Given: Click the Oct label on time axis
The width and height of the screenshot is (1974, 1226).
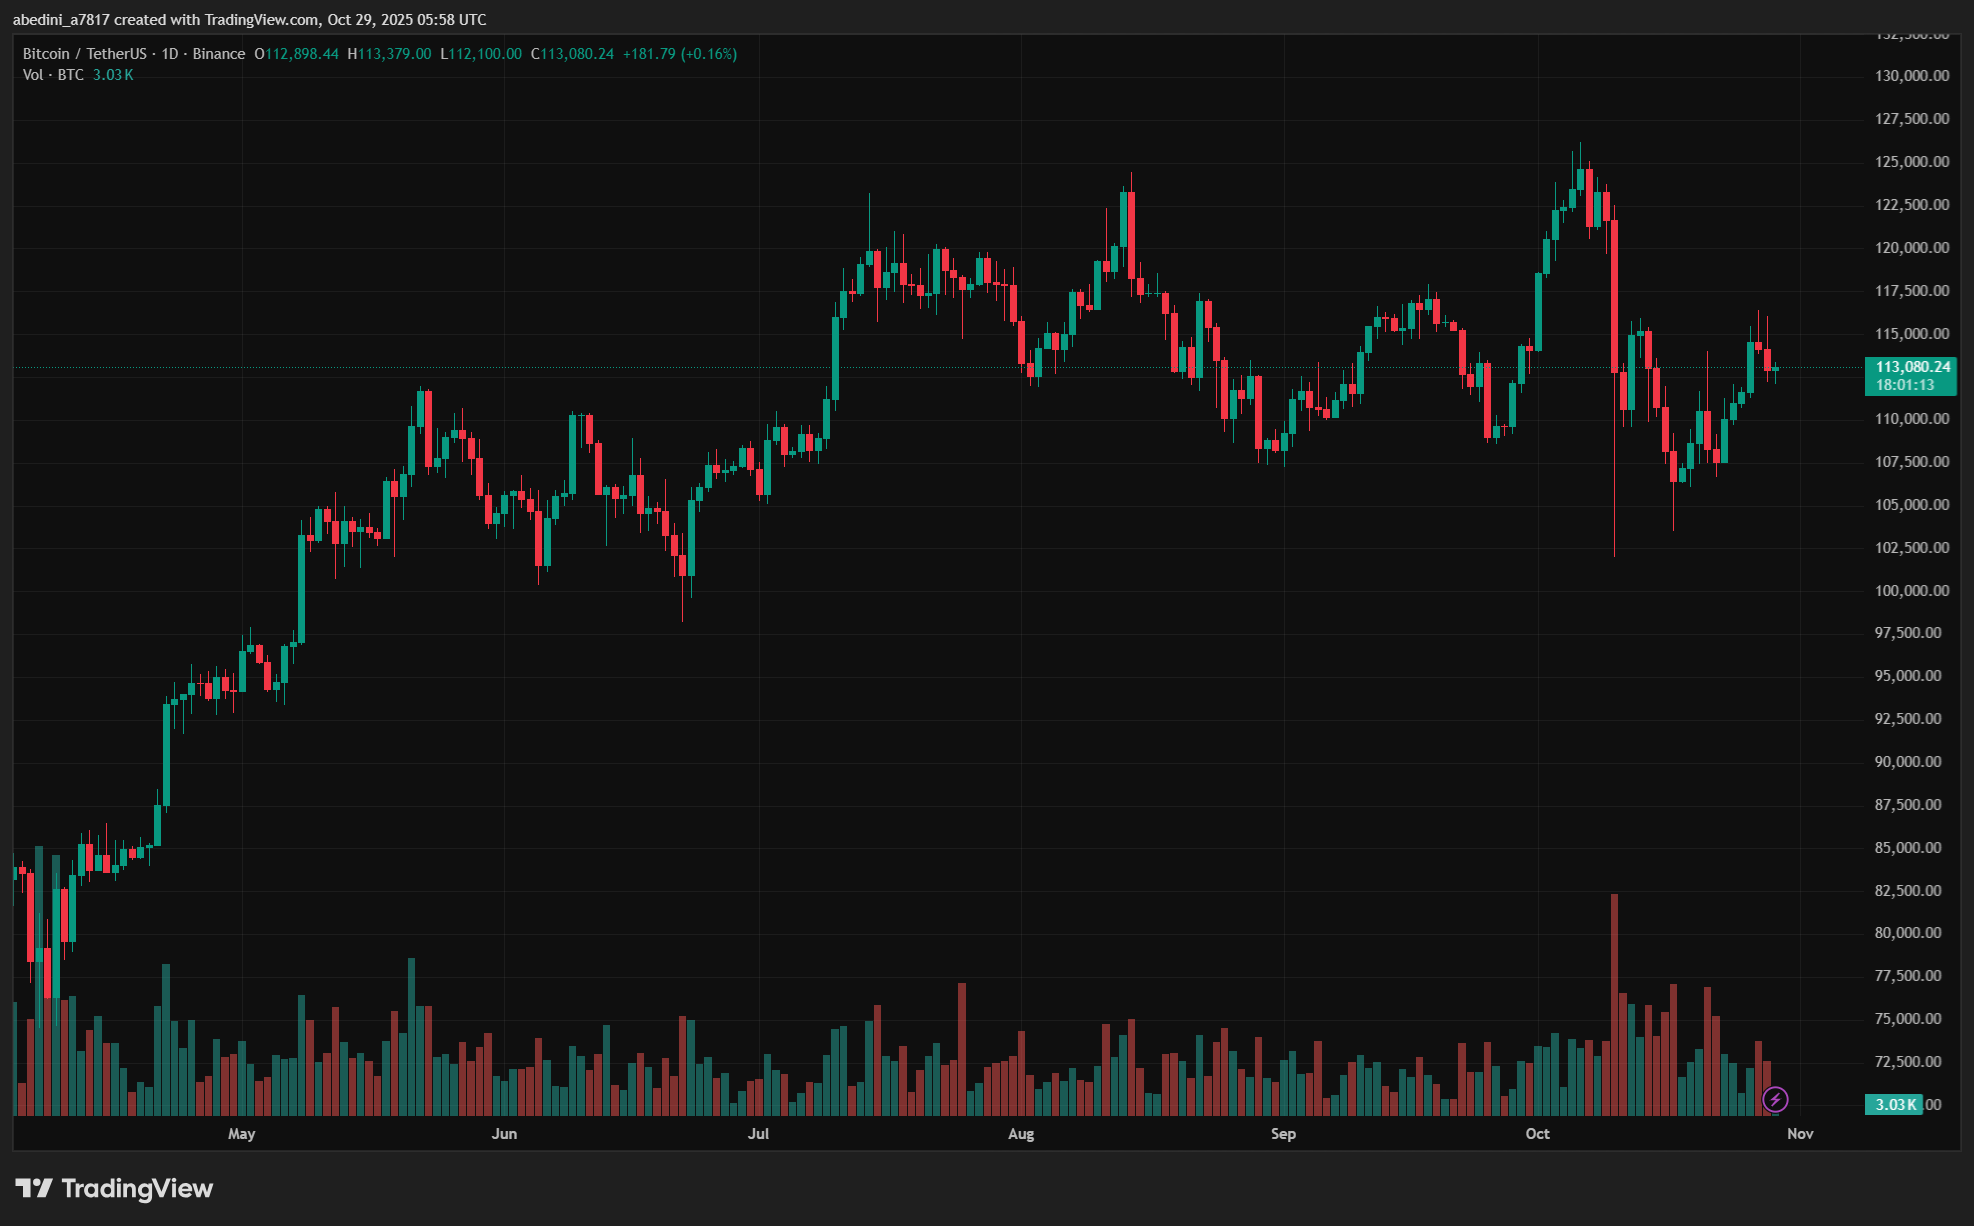Looking at the screenshot, I should (1537, 1133).
